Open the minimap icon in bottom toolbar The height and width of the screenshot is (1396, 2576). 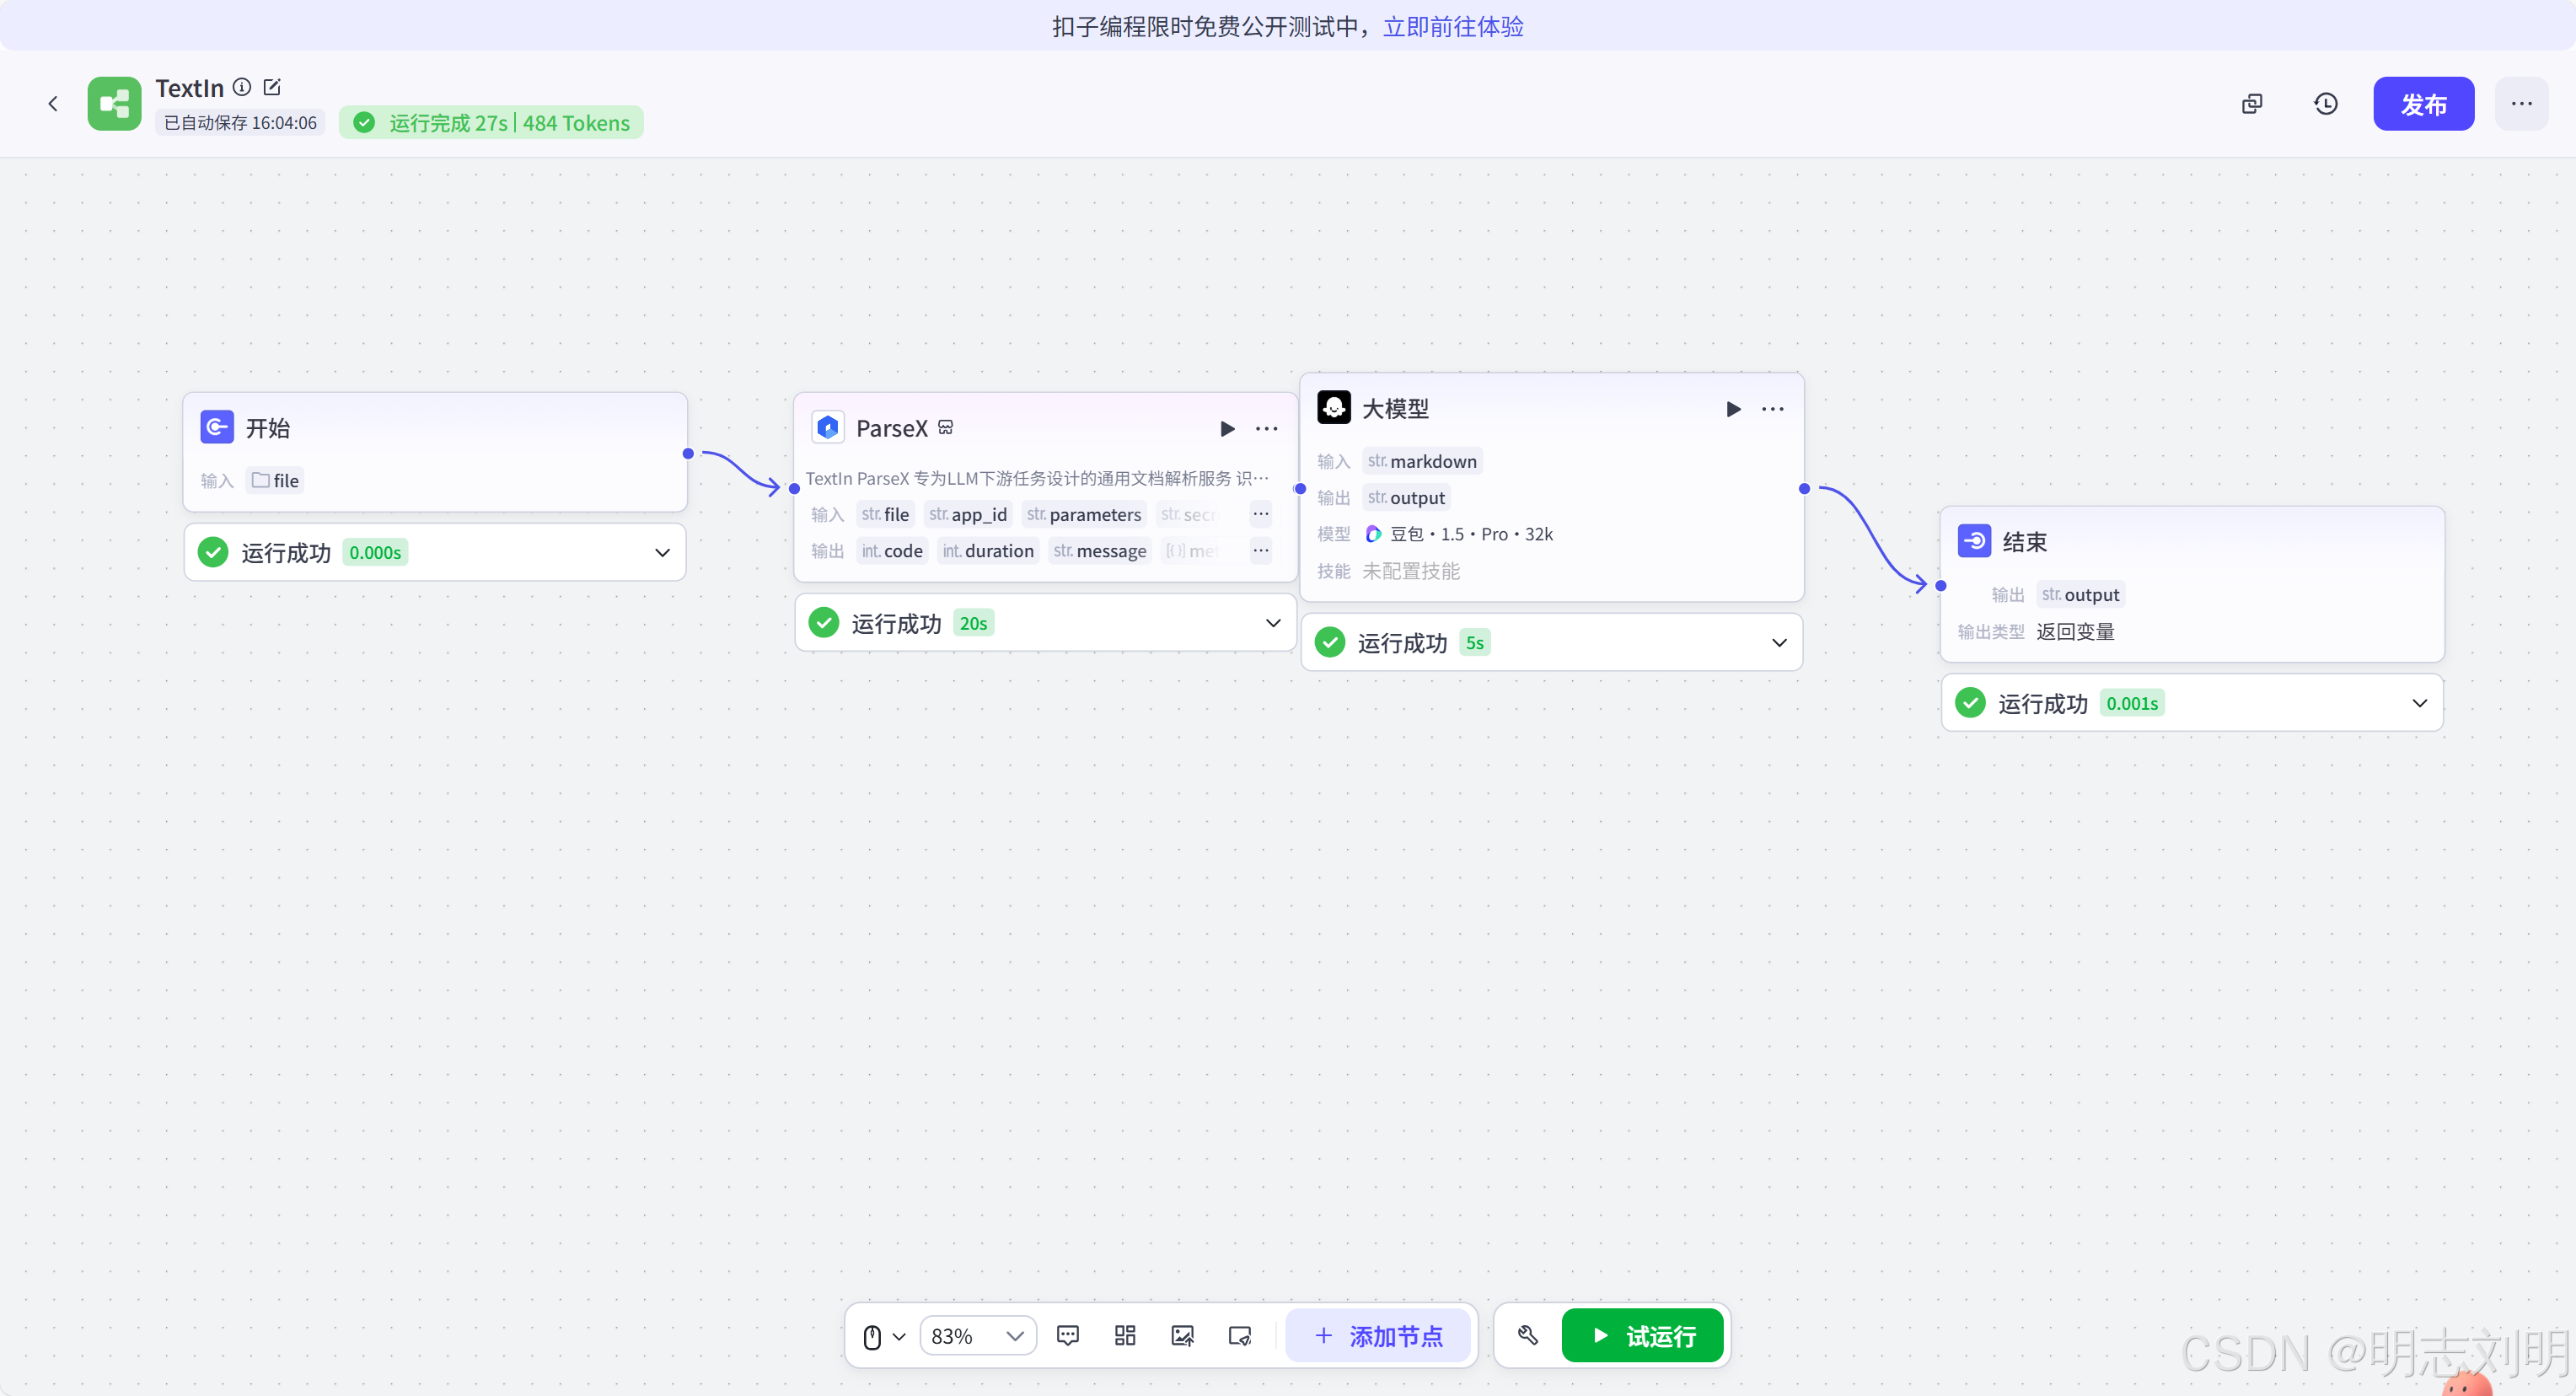(x=1239, y=1335)
